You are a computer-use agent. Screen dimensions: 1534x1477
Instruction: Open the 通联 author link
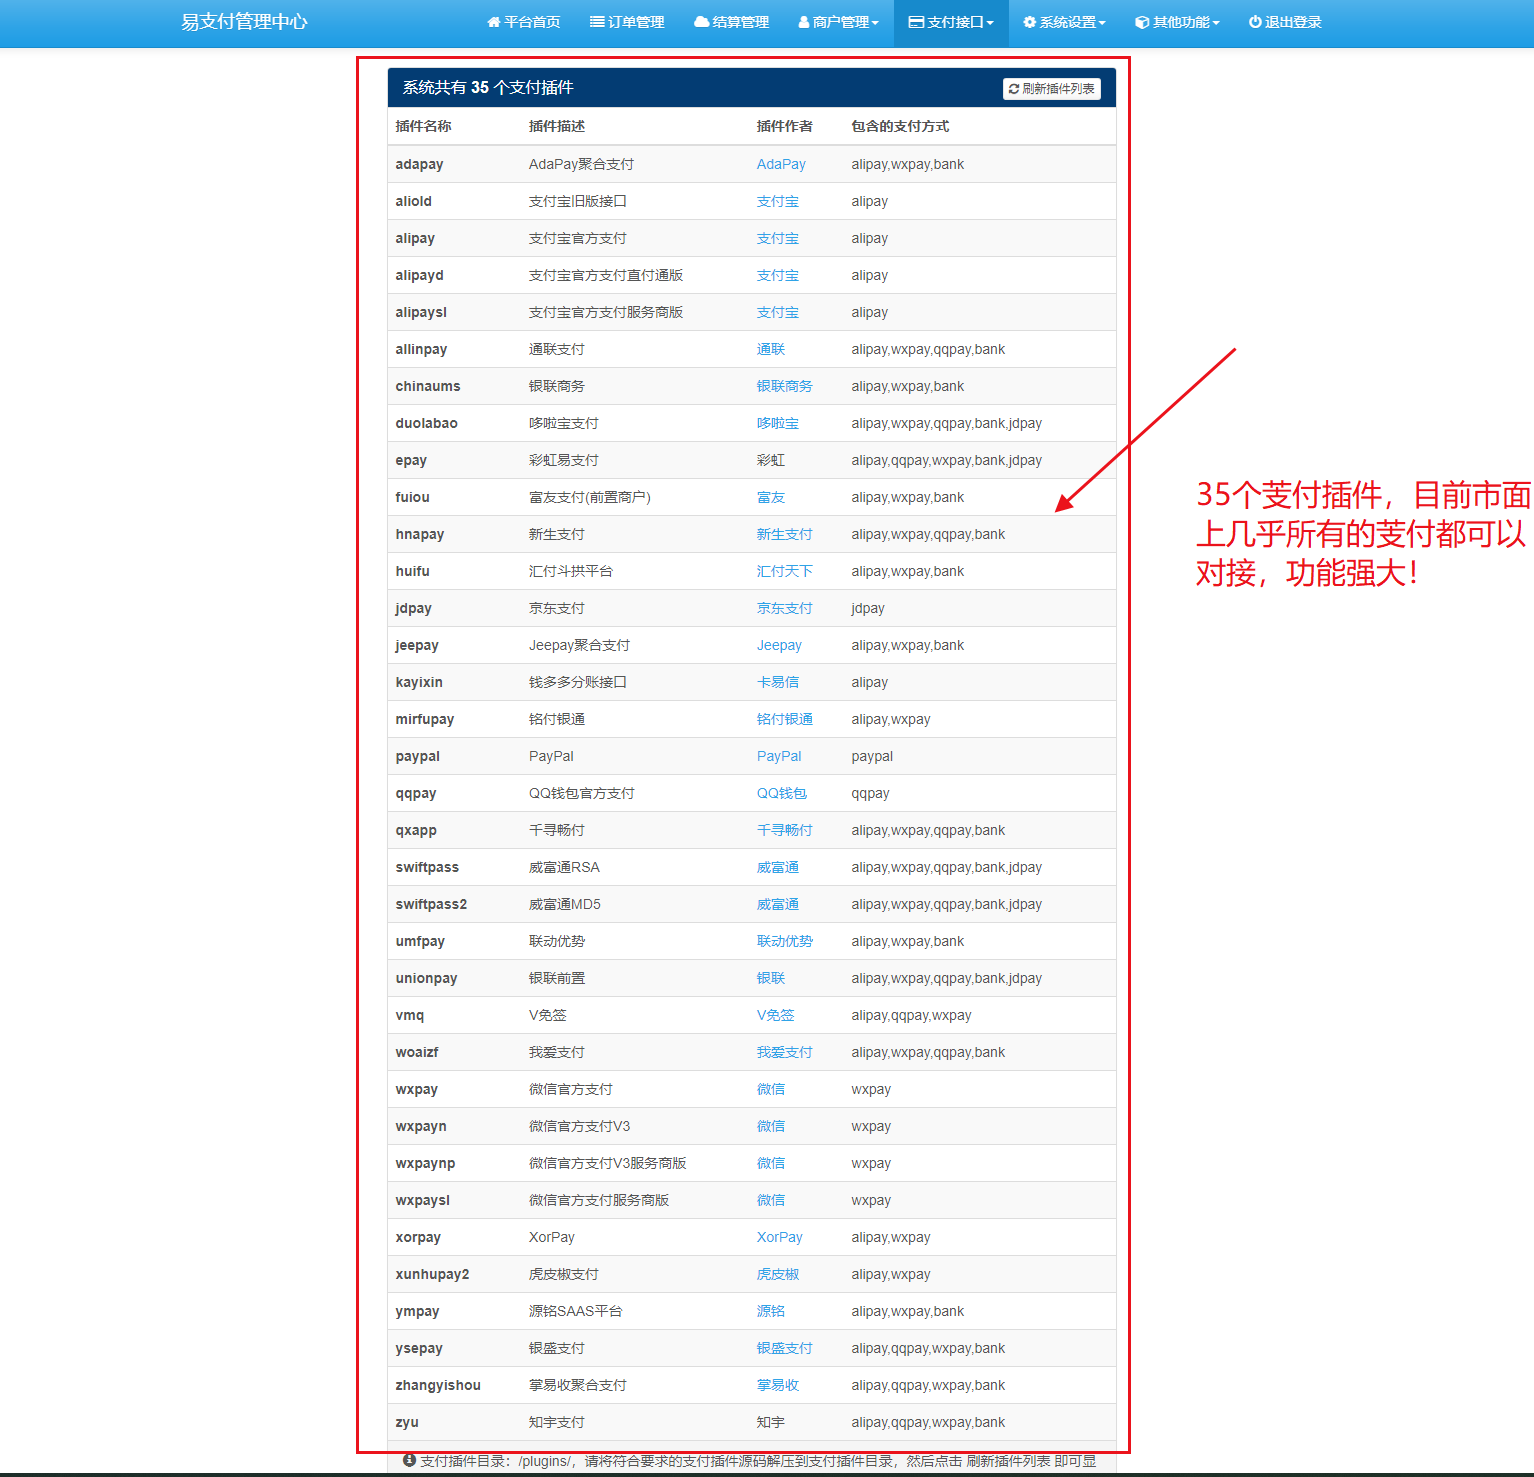771,349
